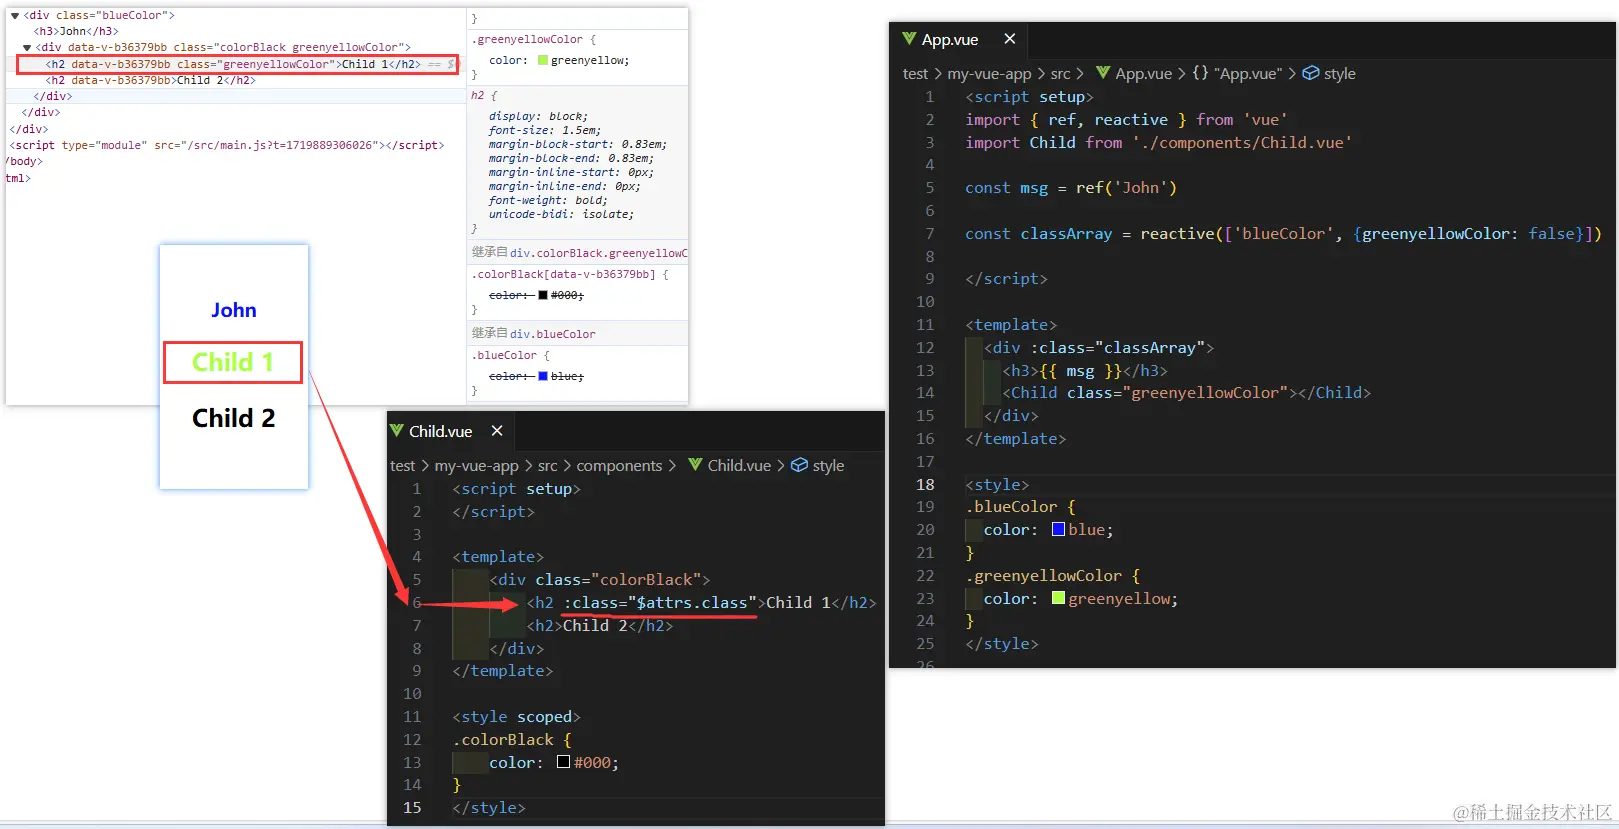Select the App.vue editor tab
Viewport: 1619px width, 829px height.
point(958,40)
